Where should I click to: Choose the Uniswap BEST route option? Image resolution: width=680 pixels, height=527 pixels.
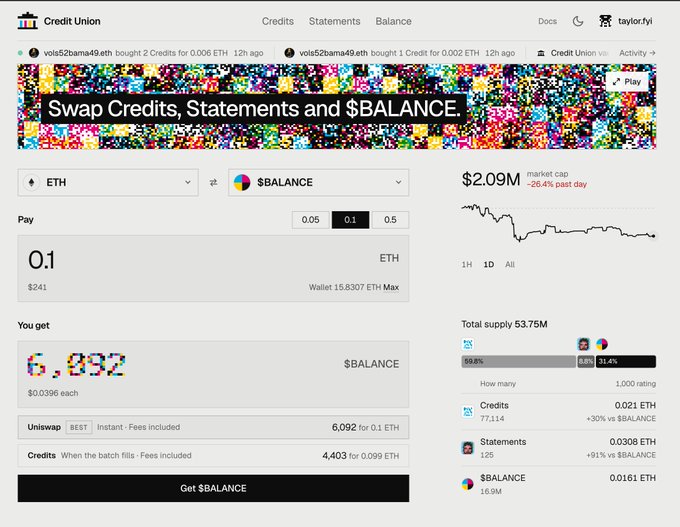tap(213, 427)
